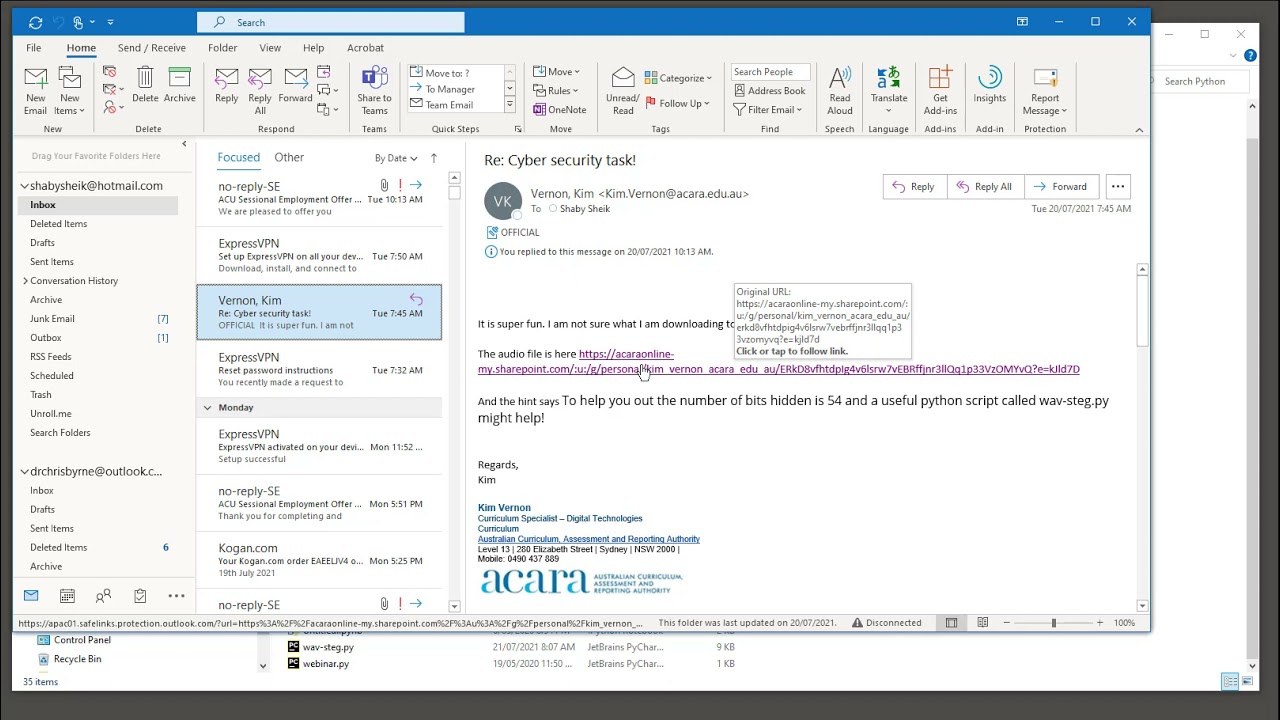Archive the selected message via ribbon

[x=180, y=85]
